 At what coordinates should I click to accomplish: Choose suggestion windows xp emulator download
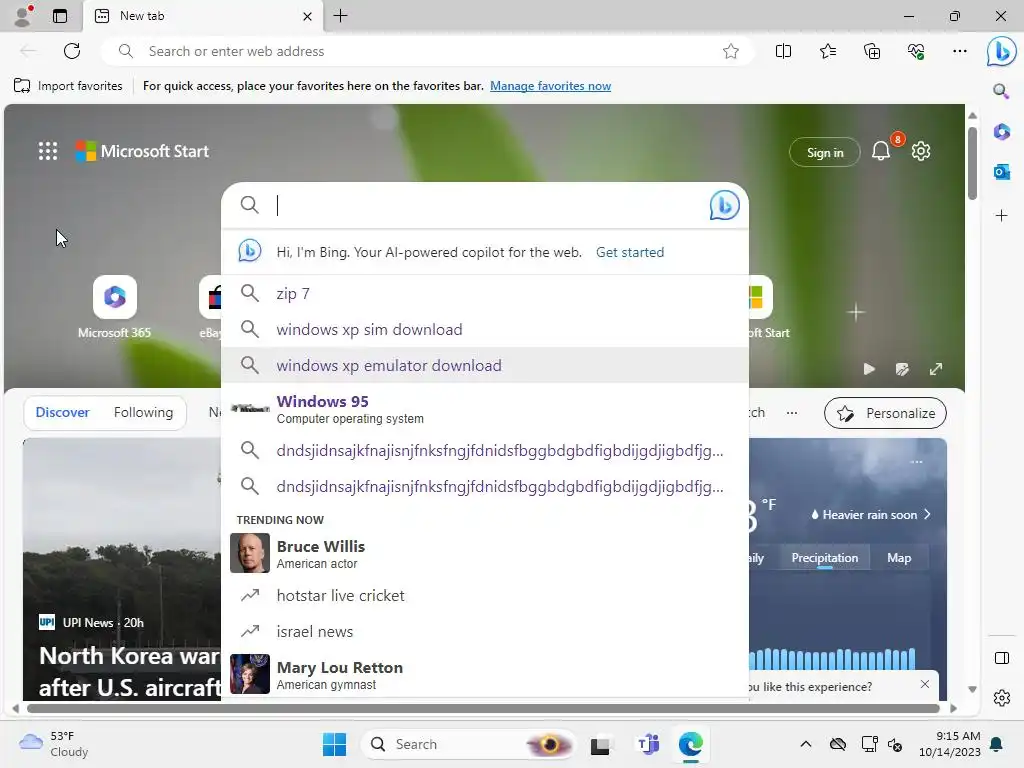[485, 365]
